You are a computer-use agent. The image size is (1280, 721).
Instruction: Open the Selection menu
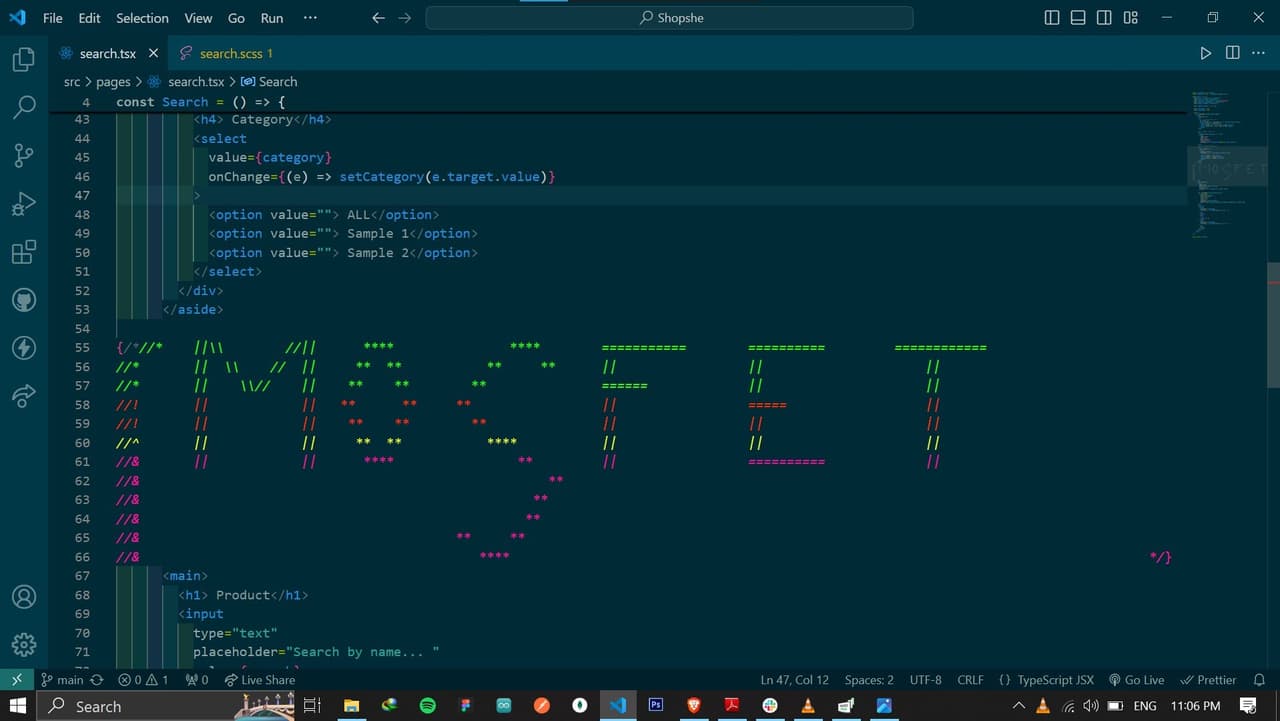point(142,18)
